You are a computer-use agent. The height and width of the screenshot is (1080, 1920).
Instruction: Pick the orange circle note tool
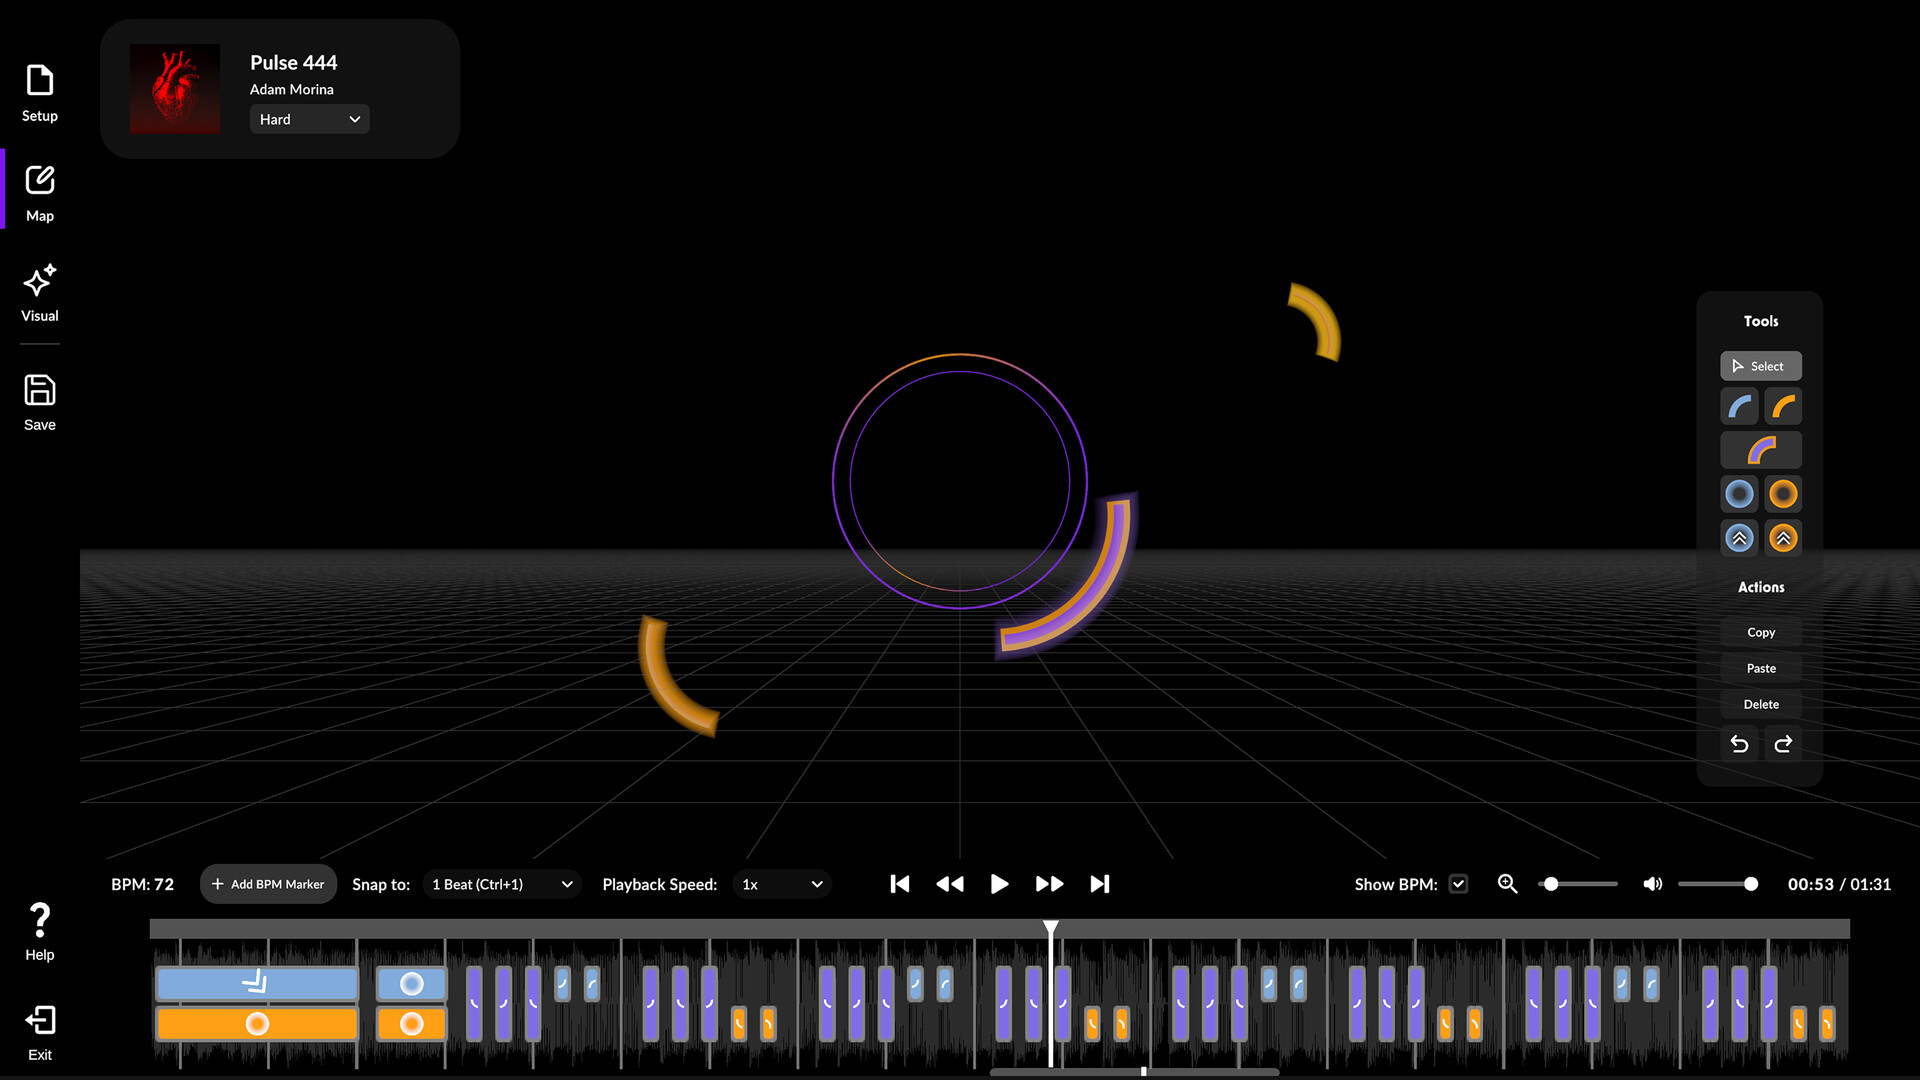(x=1783, y=494)
